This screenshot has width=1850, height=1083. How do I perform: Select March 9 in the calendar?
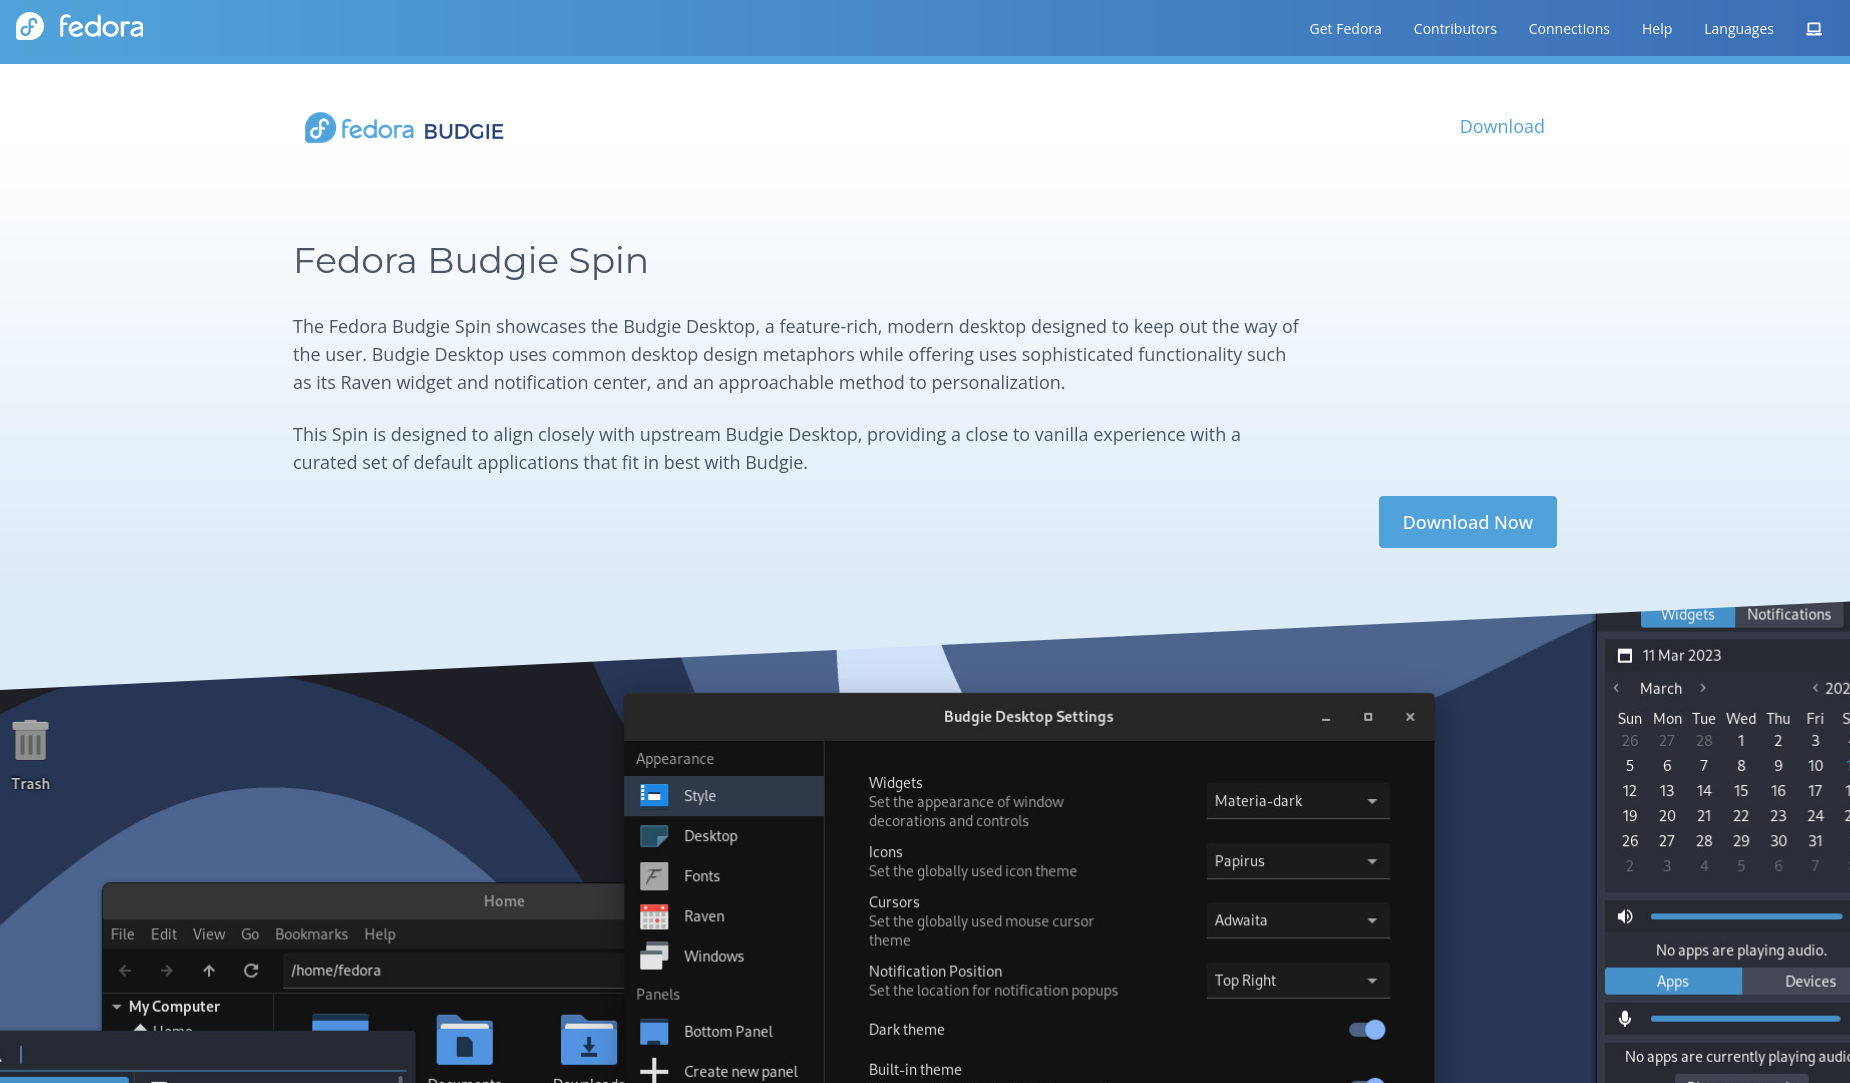[1778, 766]
